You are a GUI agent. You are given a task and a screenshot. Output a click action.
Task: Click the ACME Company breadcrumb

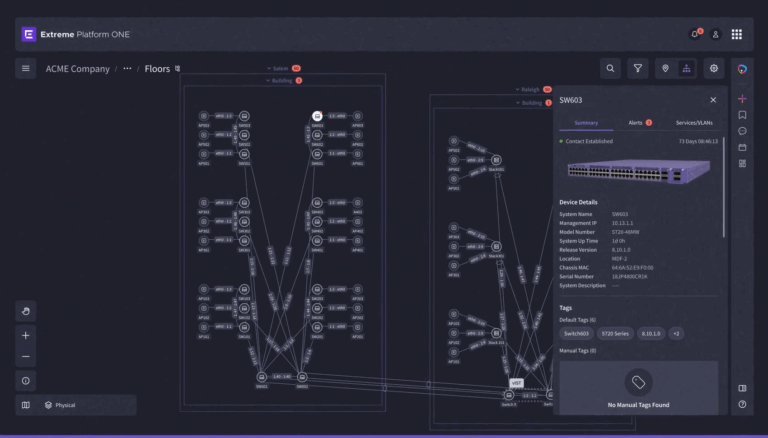[x=77, y=69]
